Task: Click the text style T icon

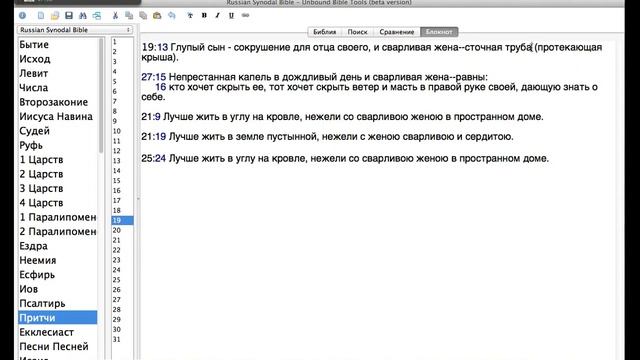Action: [190, 16]
